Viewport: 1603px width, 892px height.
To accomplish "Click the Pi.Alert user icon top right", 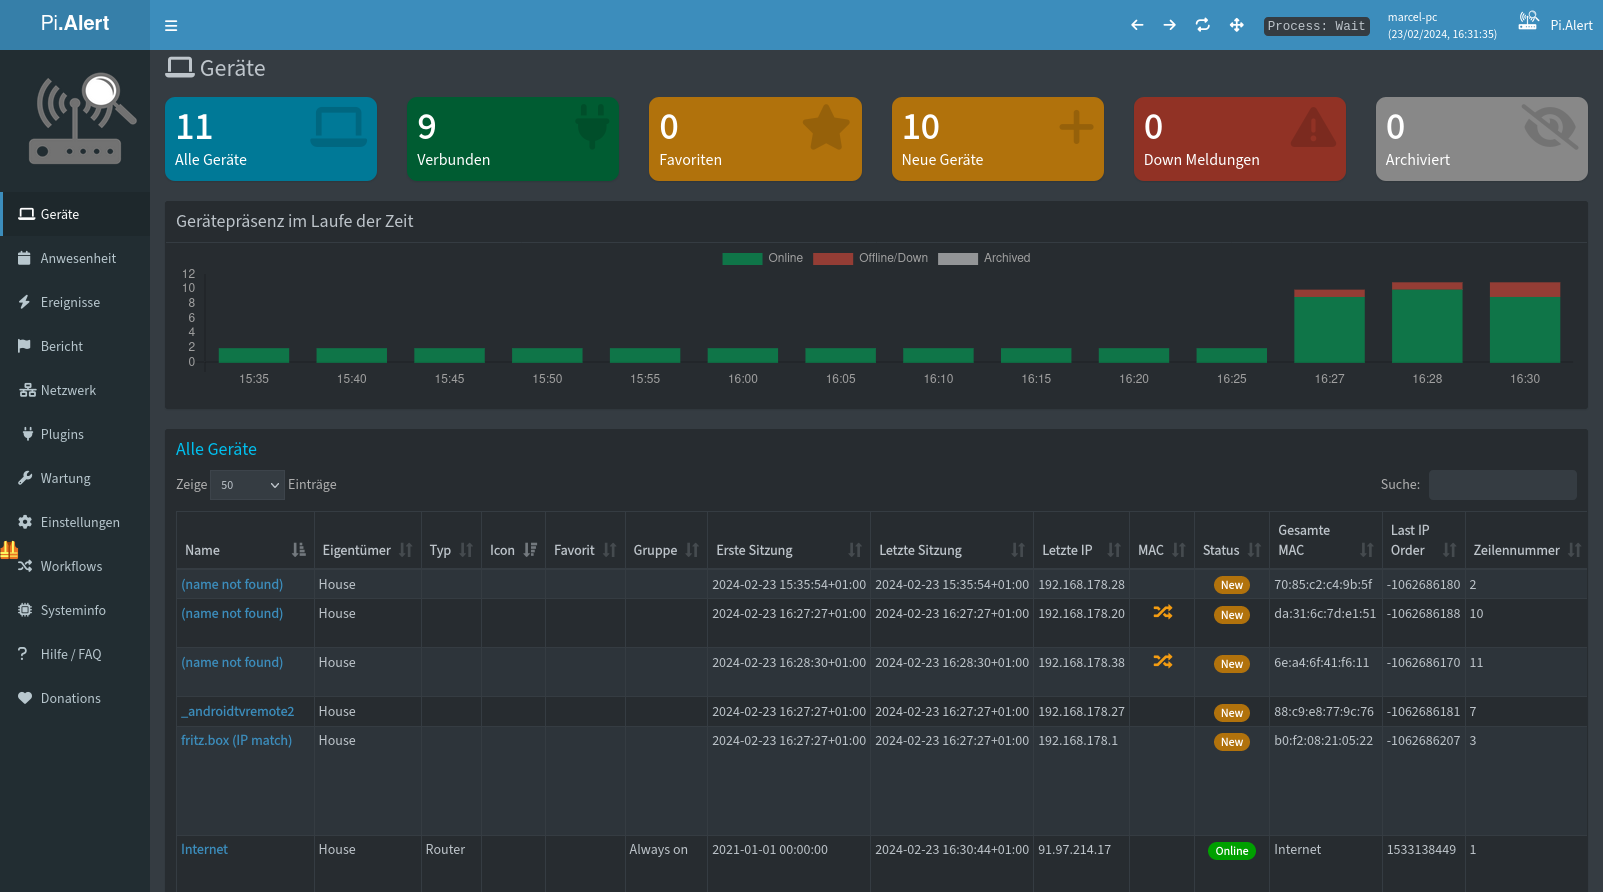I will 1528,21.
